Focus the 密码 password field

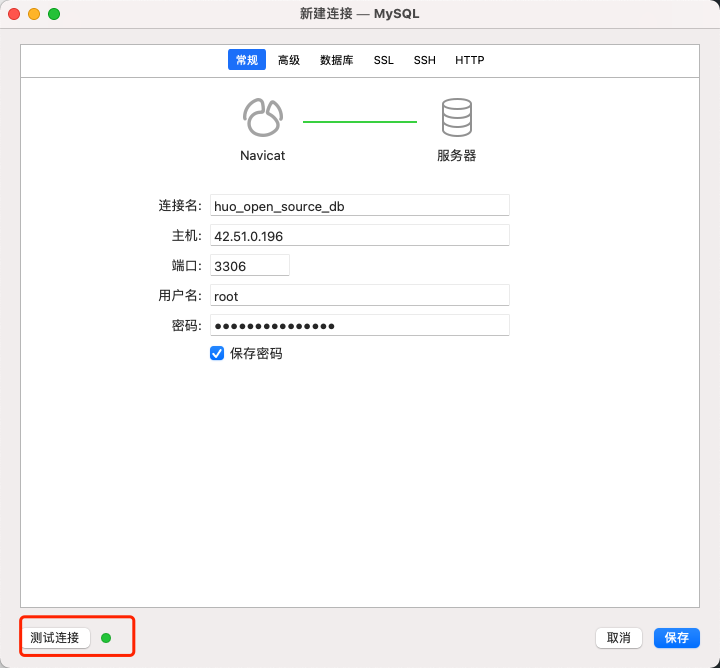pyautogui.click(x=360, y=325)
